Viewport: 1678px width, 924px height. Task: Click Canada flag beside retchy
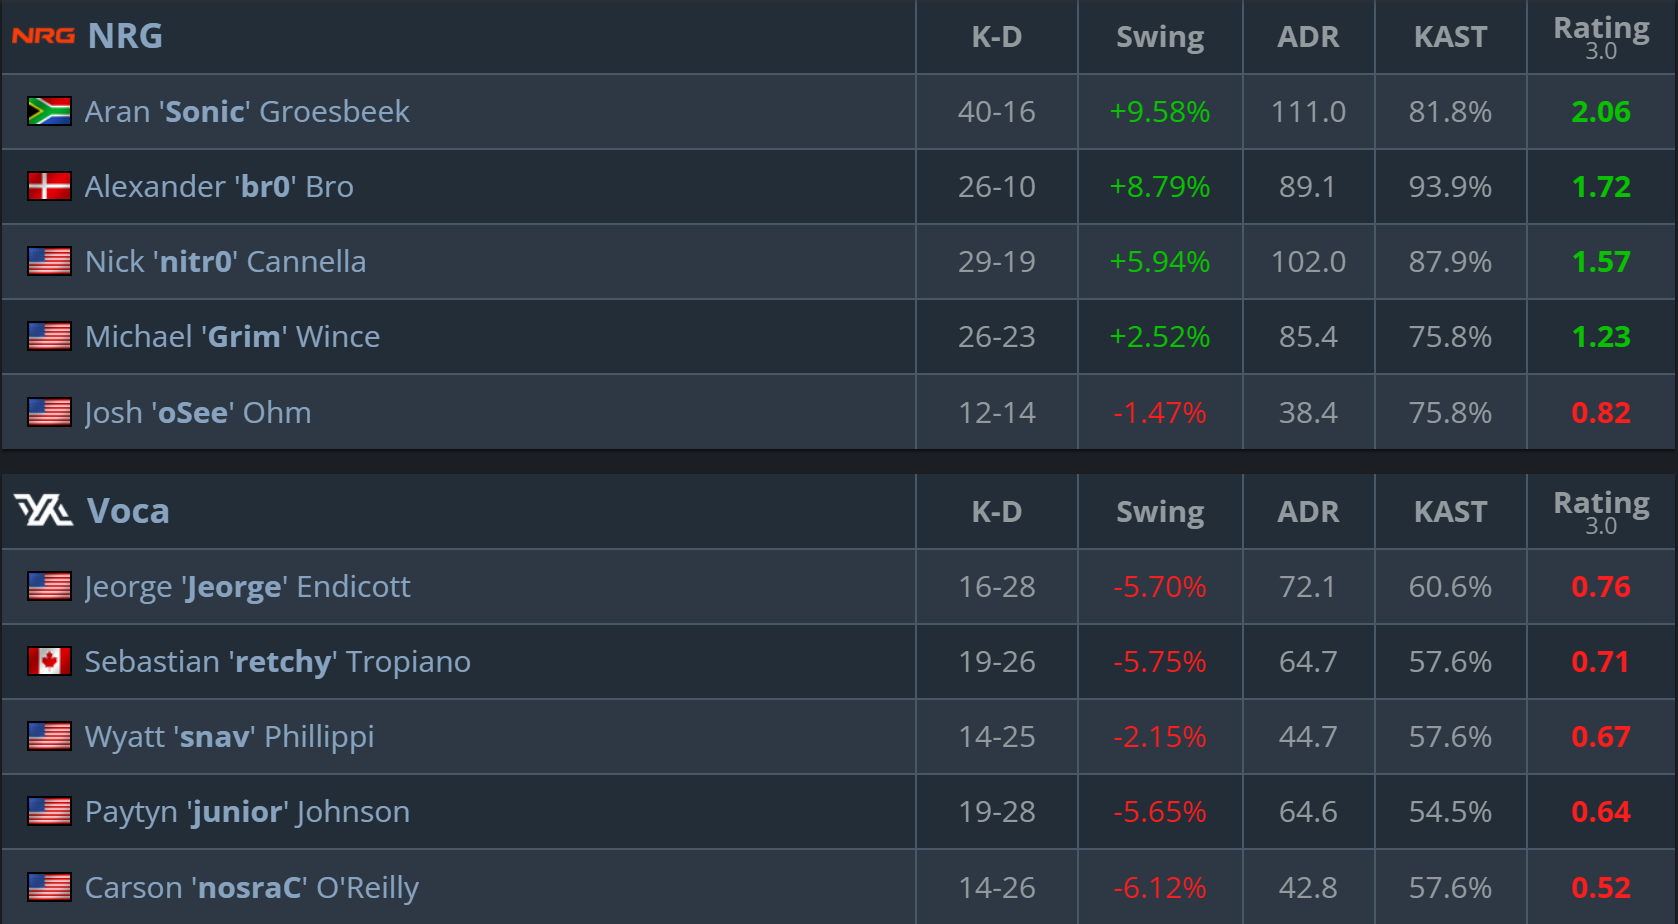point(49,661)
